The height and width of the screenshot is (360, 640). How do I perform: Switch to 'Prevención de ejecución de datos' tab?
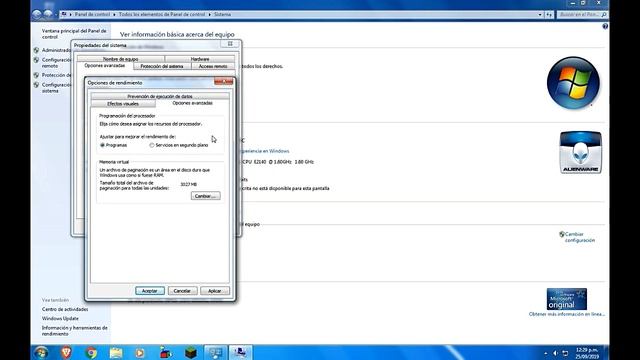[x=160, y=96]
